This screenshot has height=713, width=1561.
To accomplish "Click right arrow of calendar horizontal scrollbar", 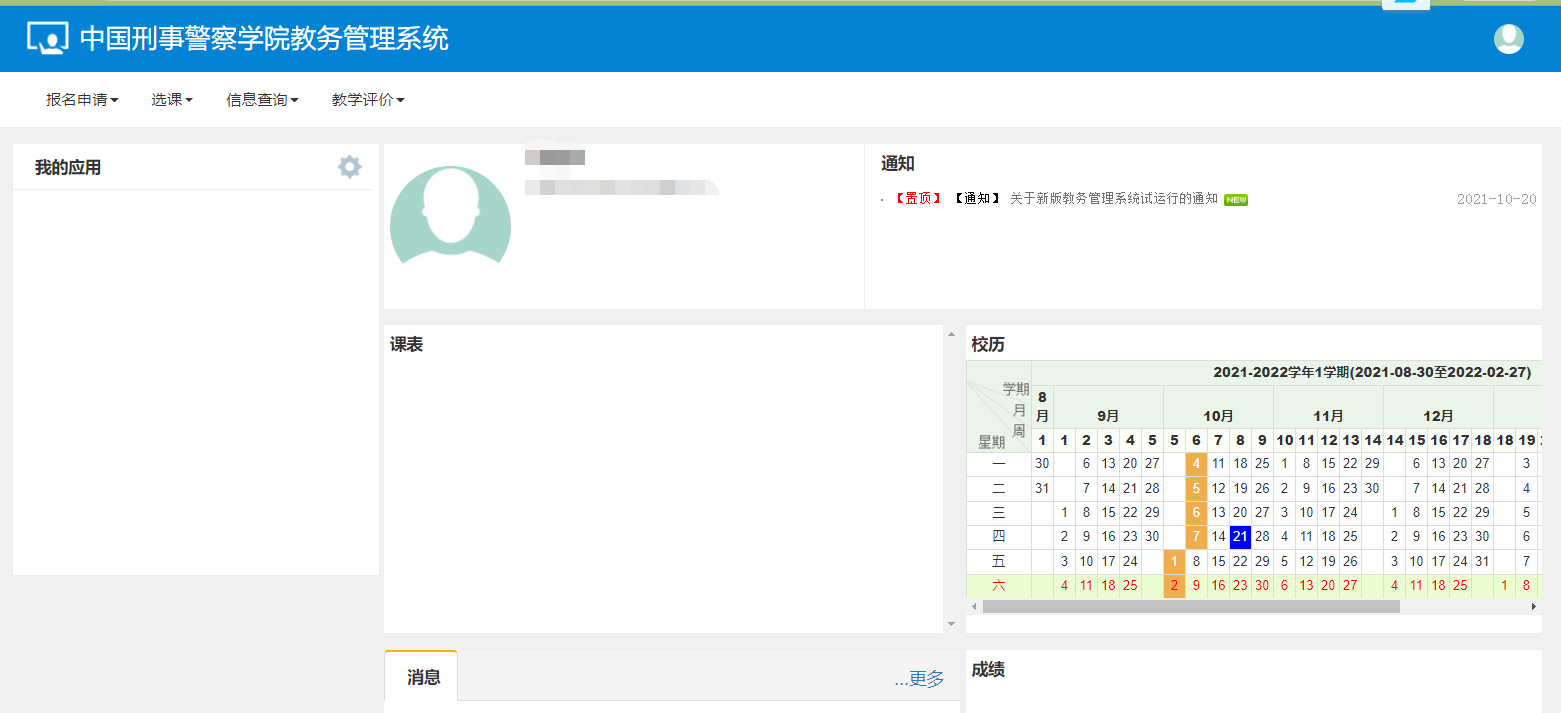I will 1534,606.
